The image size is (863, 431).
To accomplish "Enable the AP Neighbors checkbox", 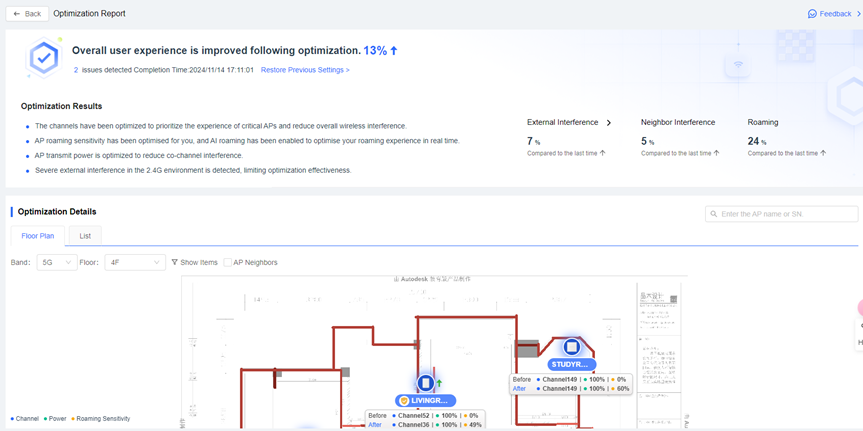I will 228,262.
